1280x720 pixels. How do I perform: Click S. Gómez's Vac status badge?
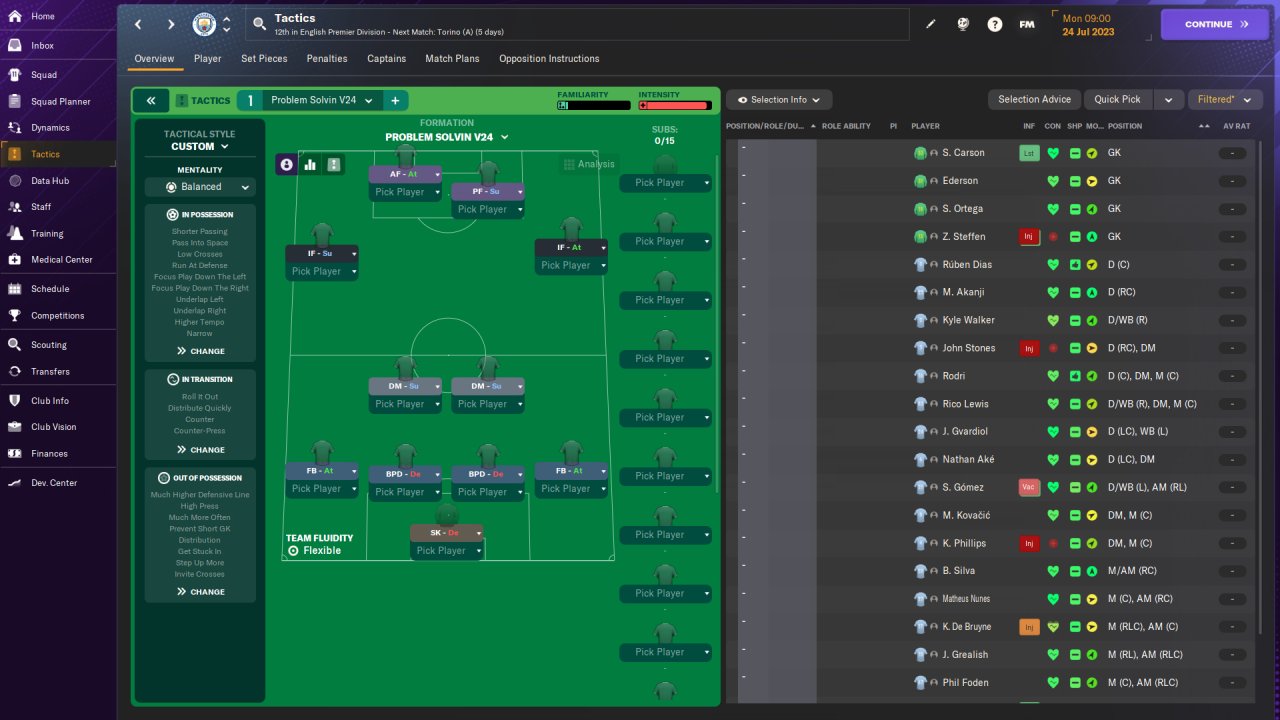pos(1027,488)
